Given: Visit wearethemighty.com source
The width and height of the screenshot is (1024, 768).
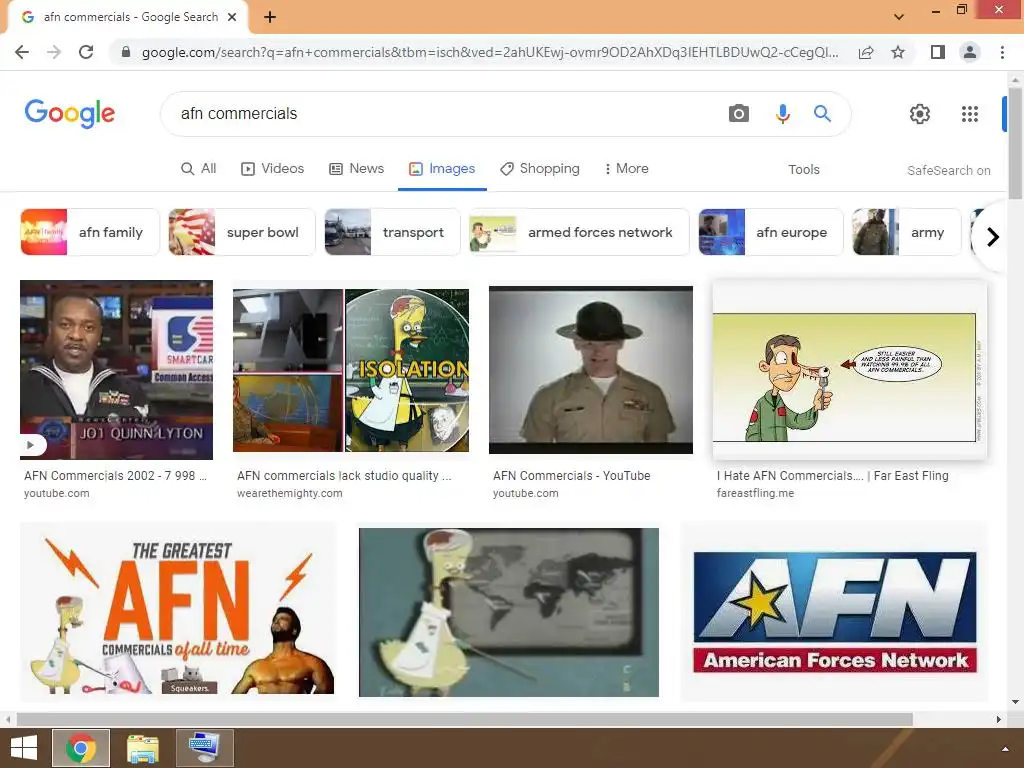Looking at the screenshot, I should pos(289,493).
